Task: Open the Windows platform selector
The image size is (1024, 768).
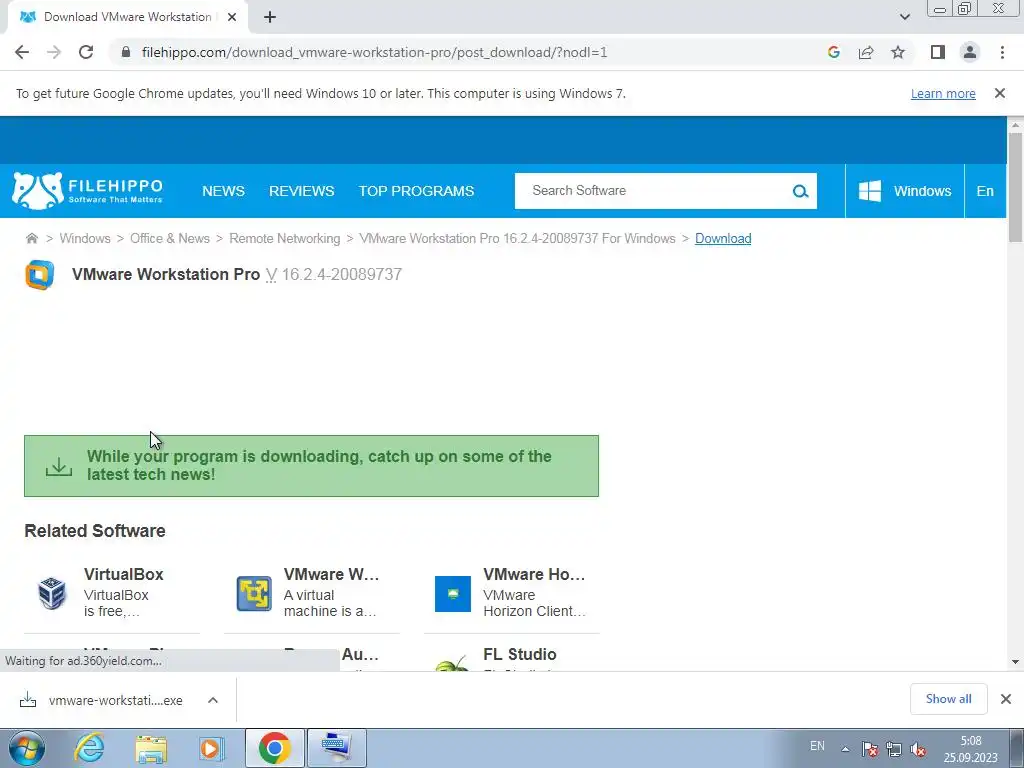Action: click(904, 191)
